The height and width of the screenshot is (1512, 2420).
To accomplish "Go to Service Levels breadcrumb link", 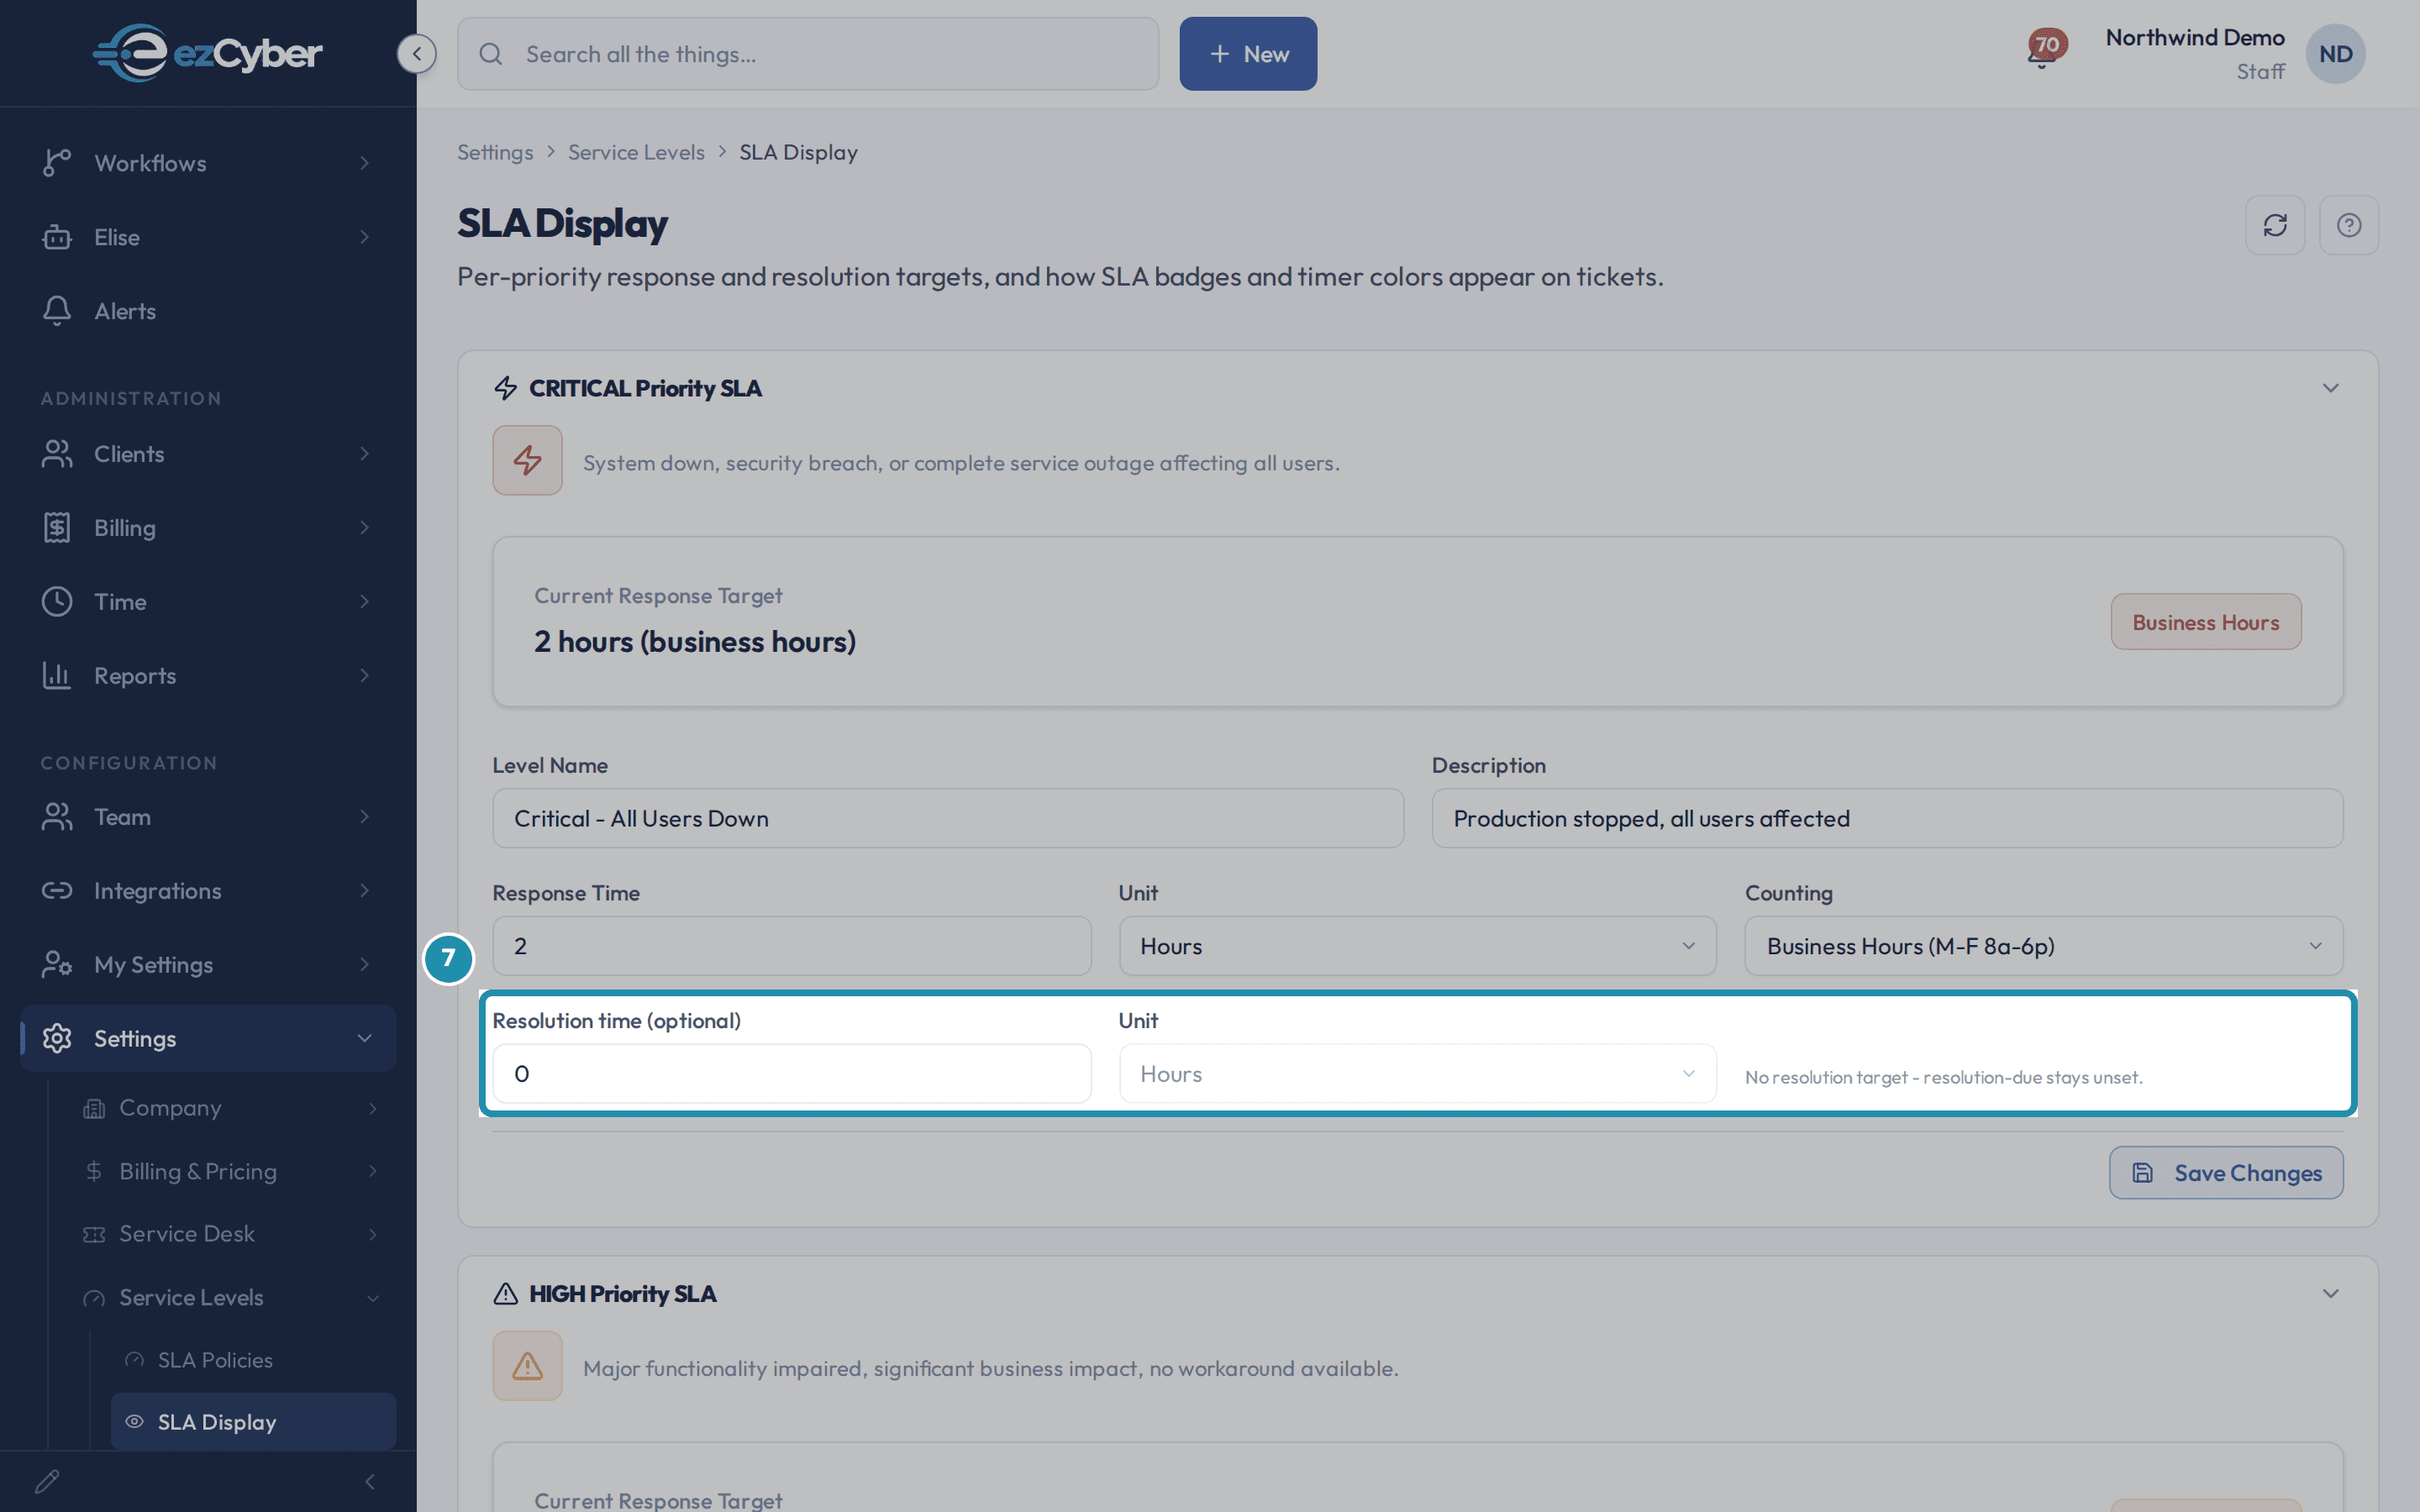I will pyautogui.click(x=636, y=152).
